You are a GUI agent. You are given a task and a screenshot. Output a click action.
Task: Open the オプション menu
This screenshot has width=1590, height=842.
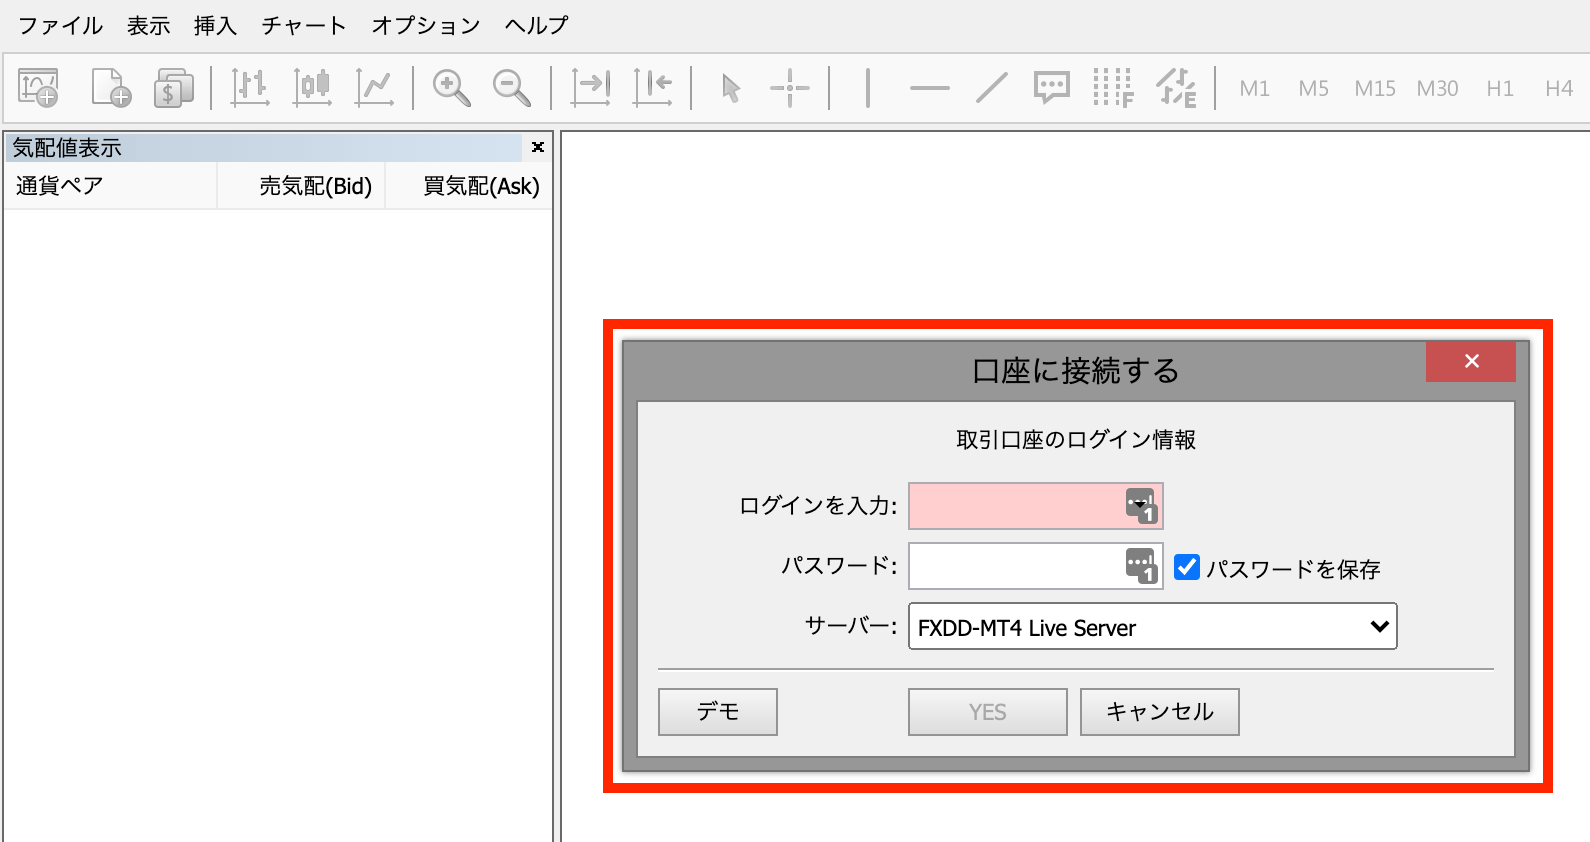(x=425, y=26)
